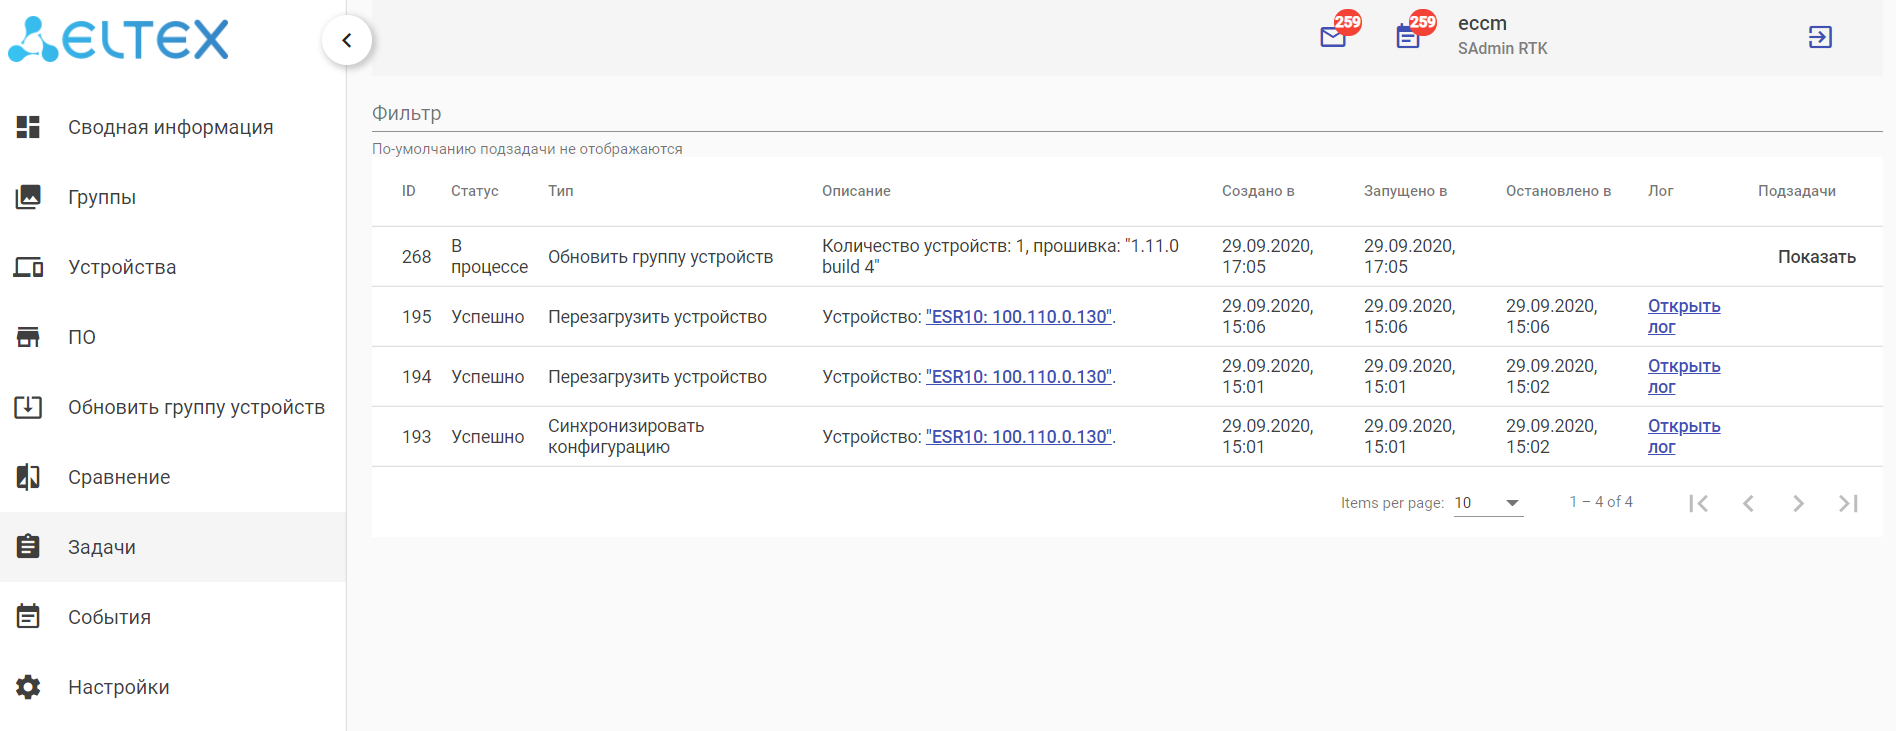Screen dimensions: 1896x731
Task: Click the Устройства devices icon
Action: pos(28,267)
